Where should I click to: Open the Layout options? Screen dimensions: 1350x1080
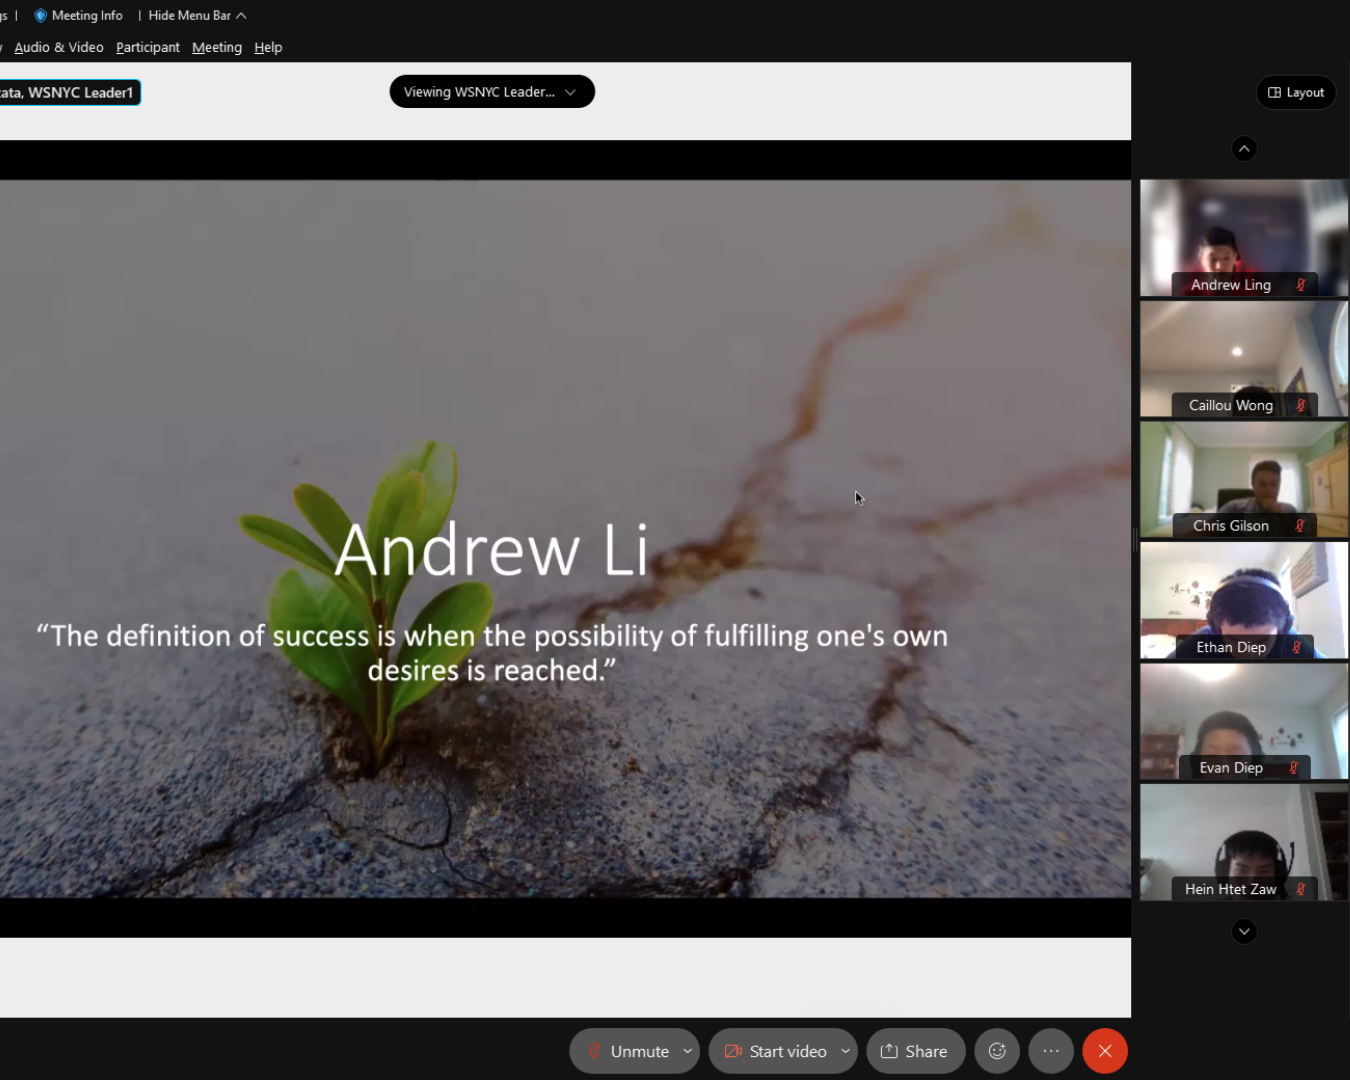click(1296, 92)
